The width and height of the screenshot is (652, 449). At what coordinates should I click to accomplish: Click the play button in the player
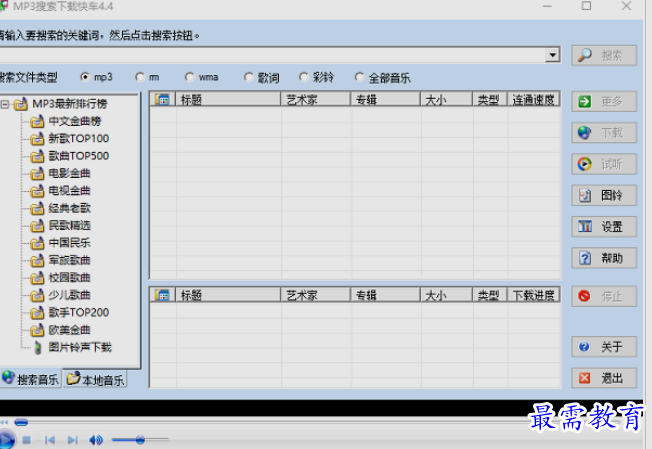point(6,440)
